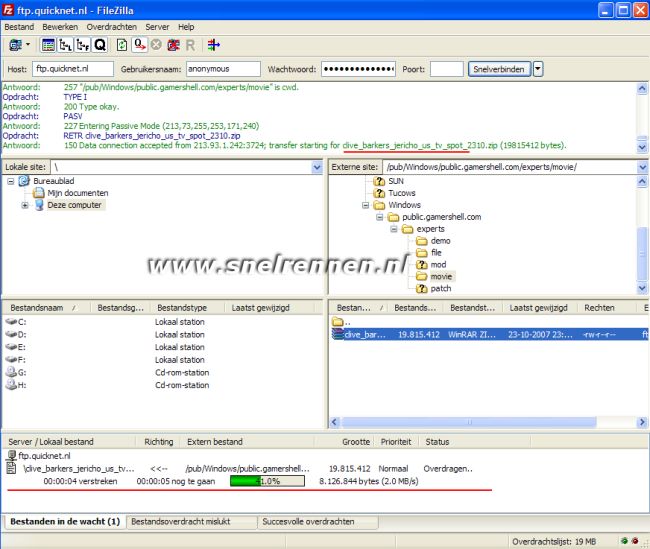
Task: Open the Bestand menu
Action: coord(19,27)
